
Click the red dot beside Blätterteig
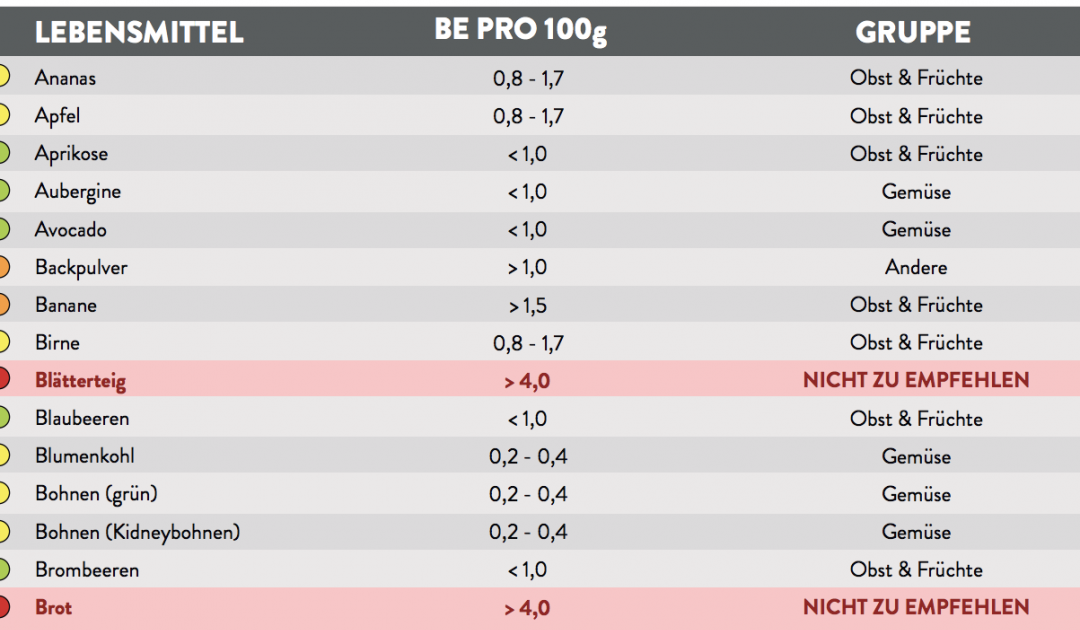point(3,380)
